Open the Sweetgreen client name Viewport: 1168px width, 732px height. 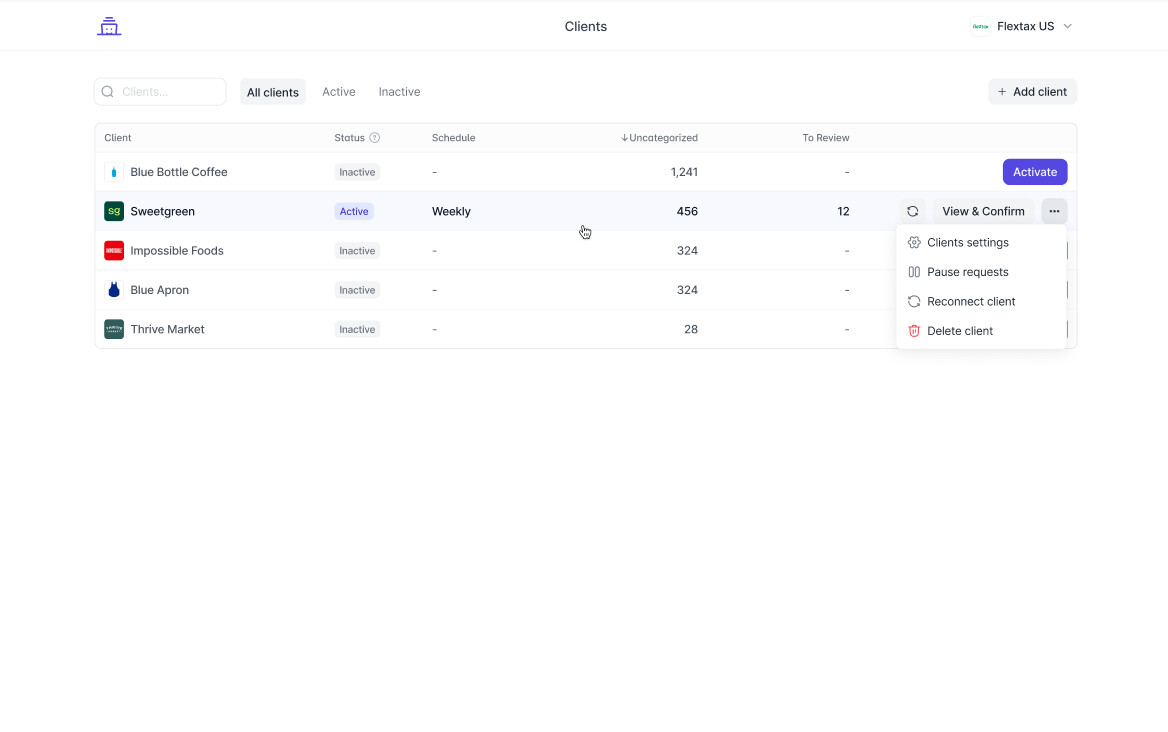162,211
